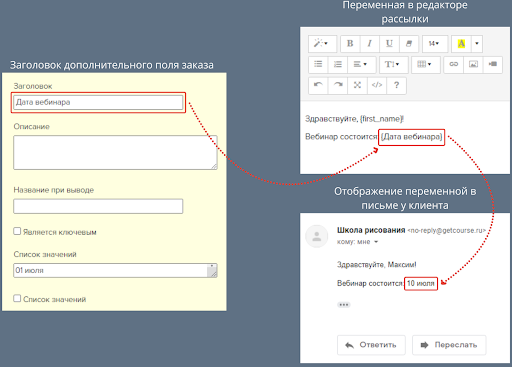The width and height of the screenshot is (512, 367).
Task: Insert a picture with the image icon
Action: [x=473, y=64]
